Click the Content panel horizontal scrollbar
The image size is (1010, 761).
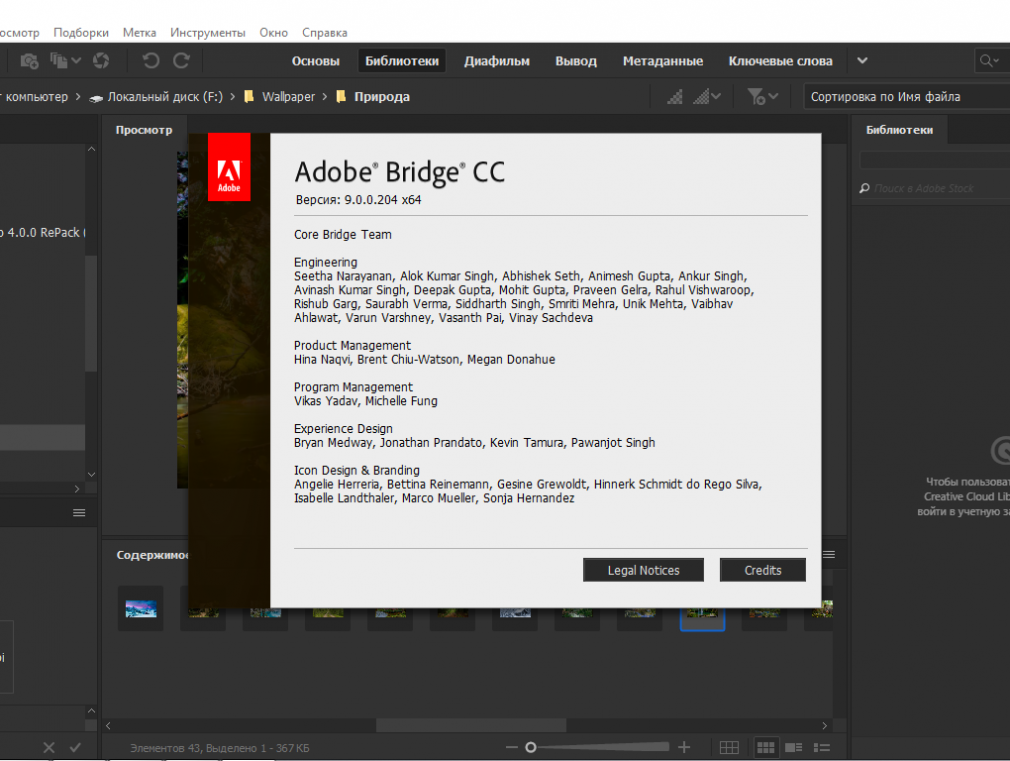tap(471, 726)
